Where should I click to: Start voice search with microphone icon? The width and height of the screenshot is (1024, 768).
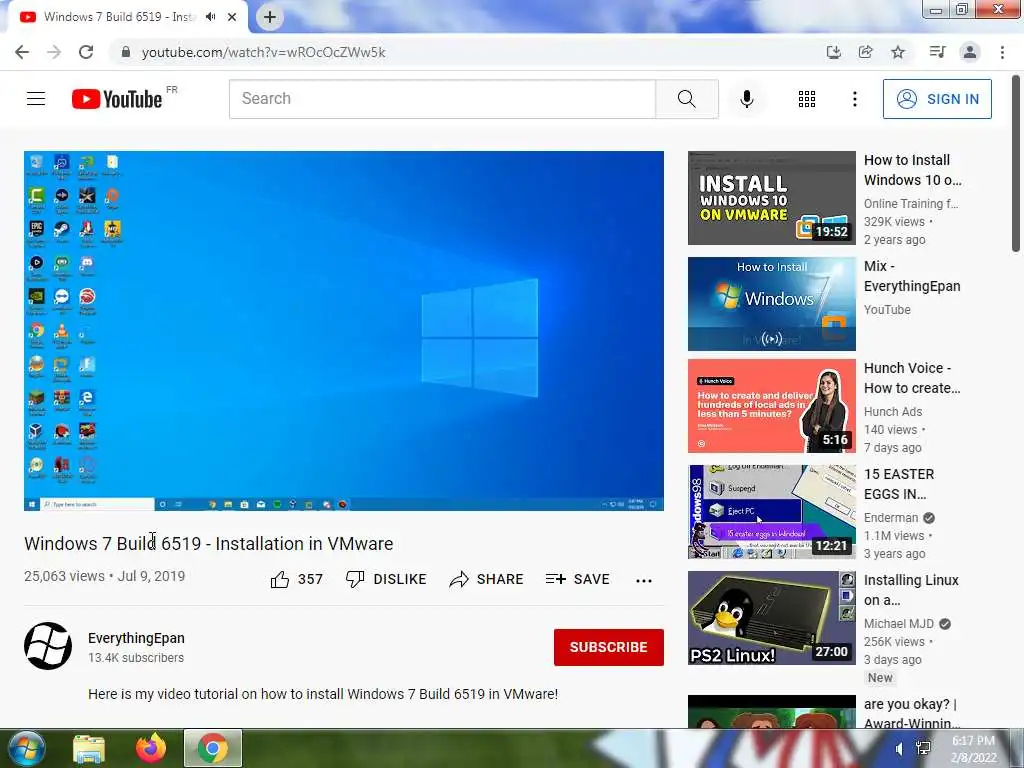point(747,99)
